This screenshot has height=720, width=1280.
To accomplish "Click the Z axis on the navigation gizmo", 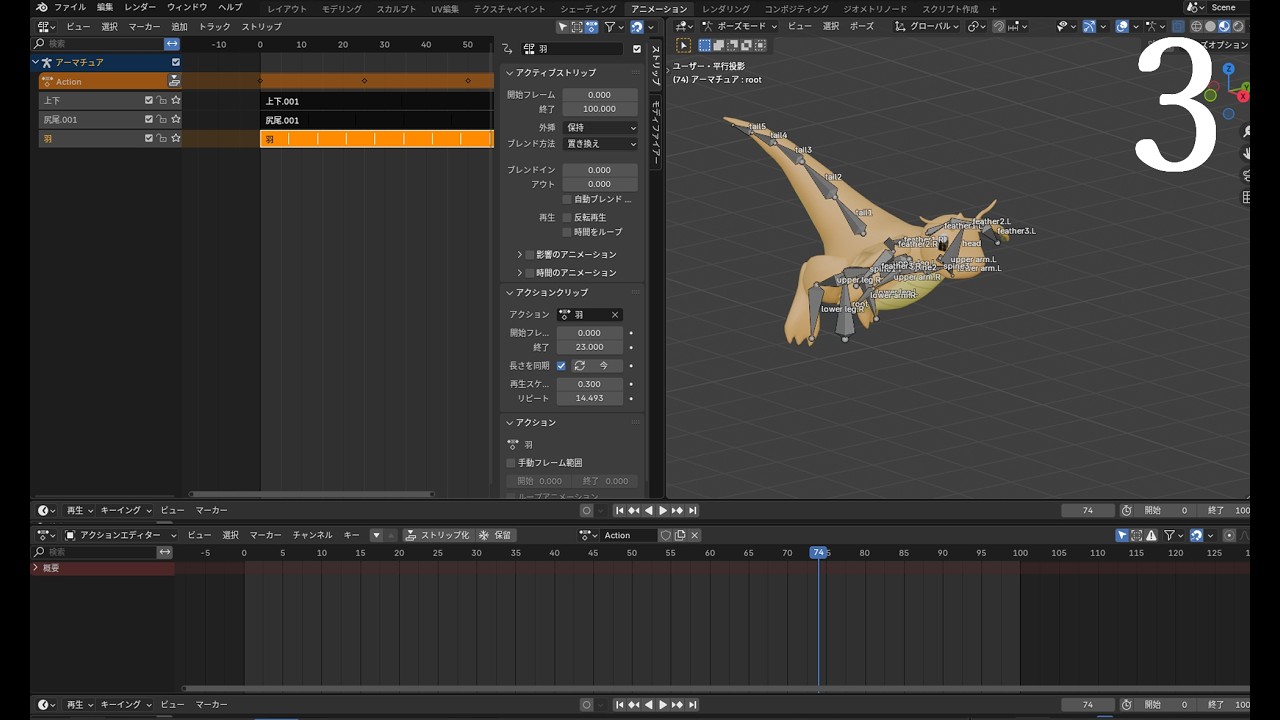I will pyautogui.click(x=1230, y=70).
